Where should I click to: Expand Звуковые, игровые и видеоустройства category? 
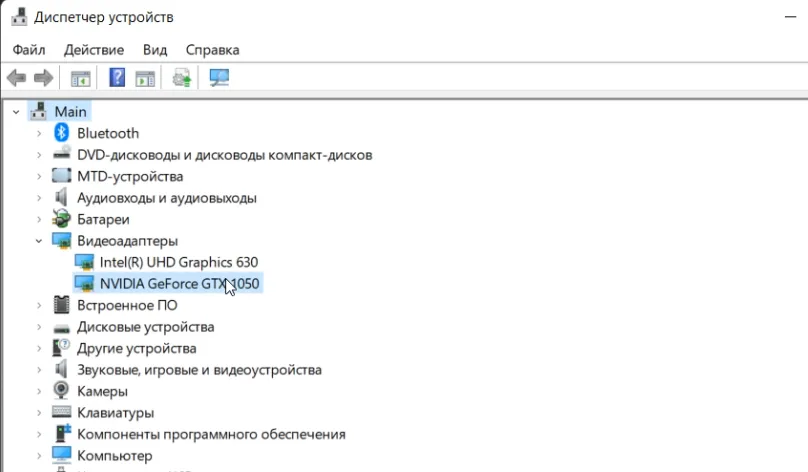(x=39, y=370)
